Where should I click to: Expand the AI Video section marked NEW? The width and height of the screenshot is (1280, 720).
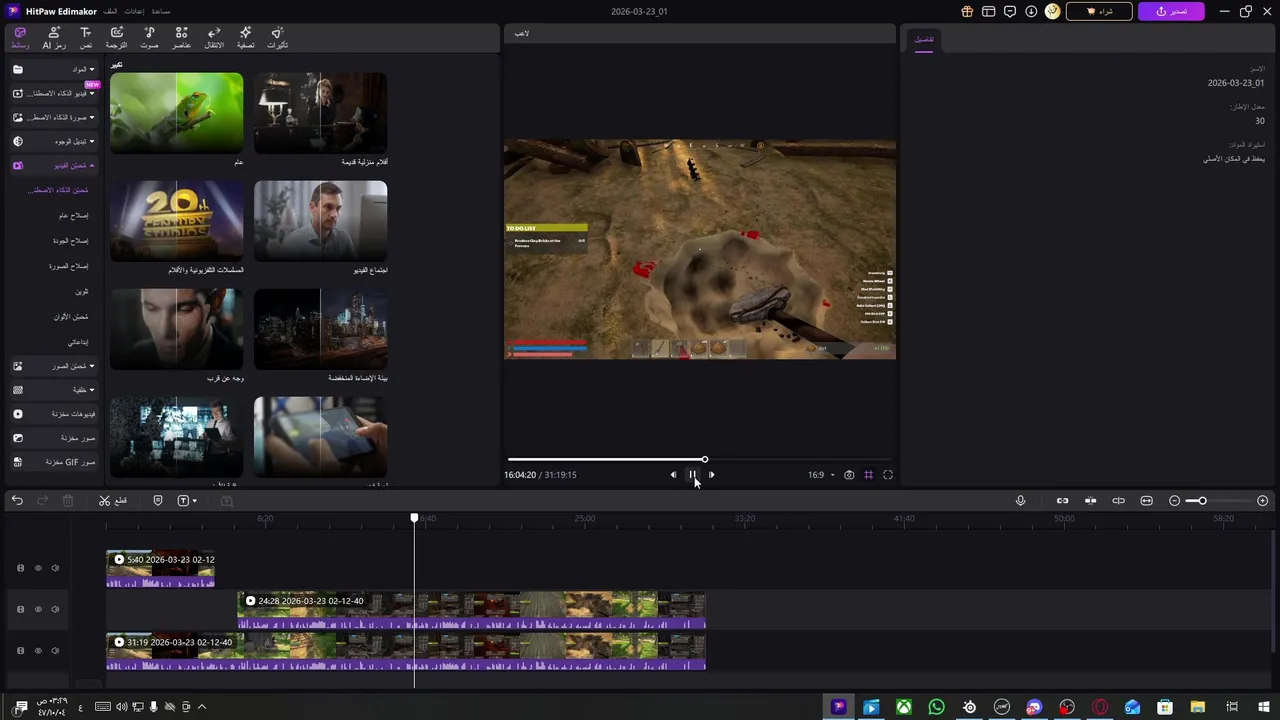(53, 93)
